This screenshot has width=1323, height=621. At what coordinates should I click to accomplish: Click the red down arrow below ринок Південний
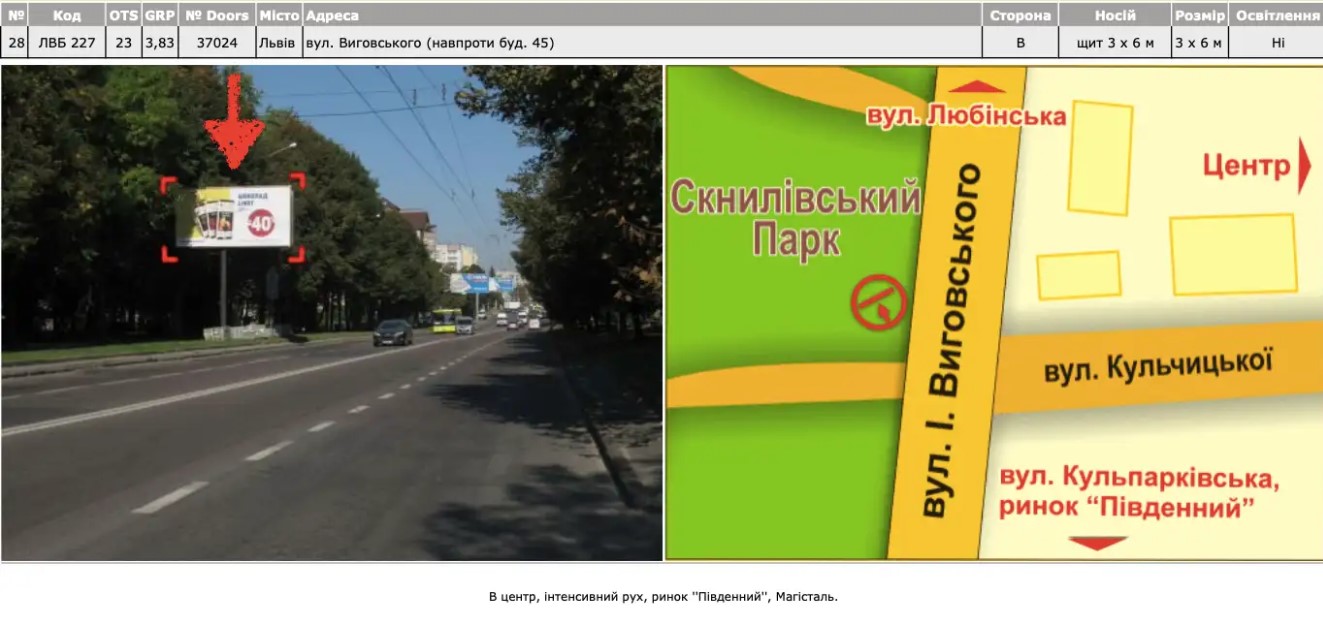(x=1097, y=543)
